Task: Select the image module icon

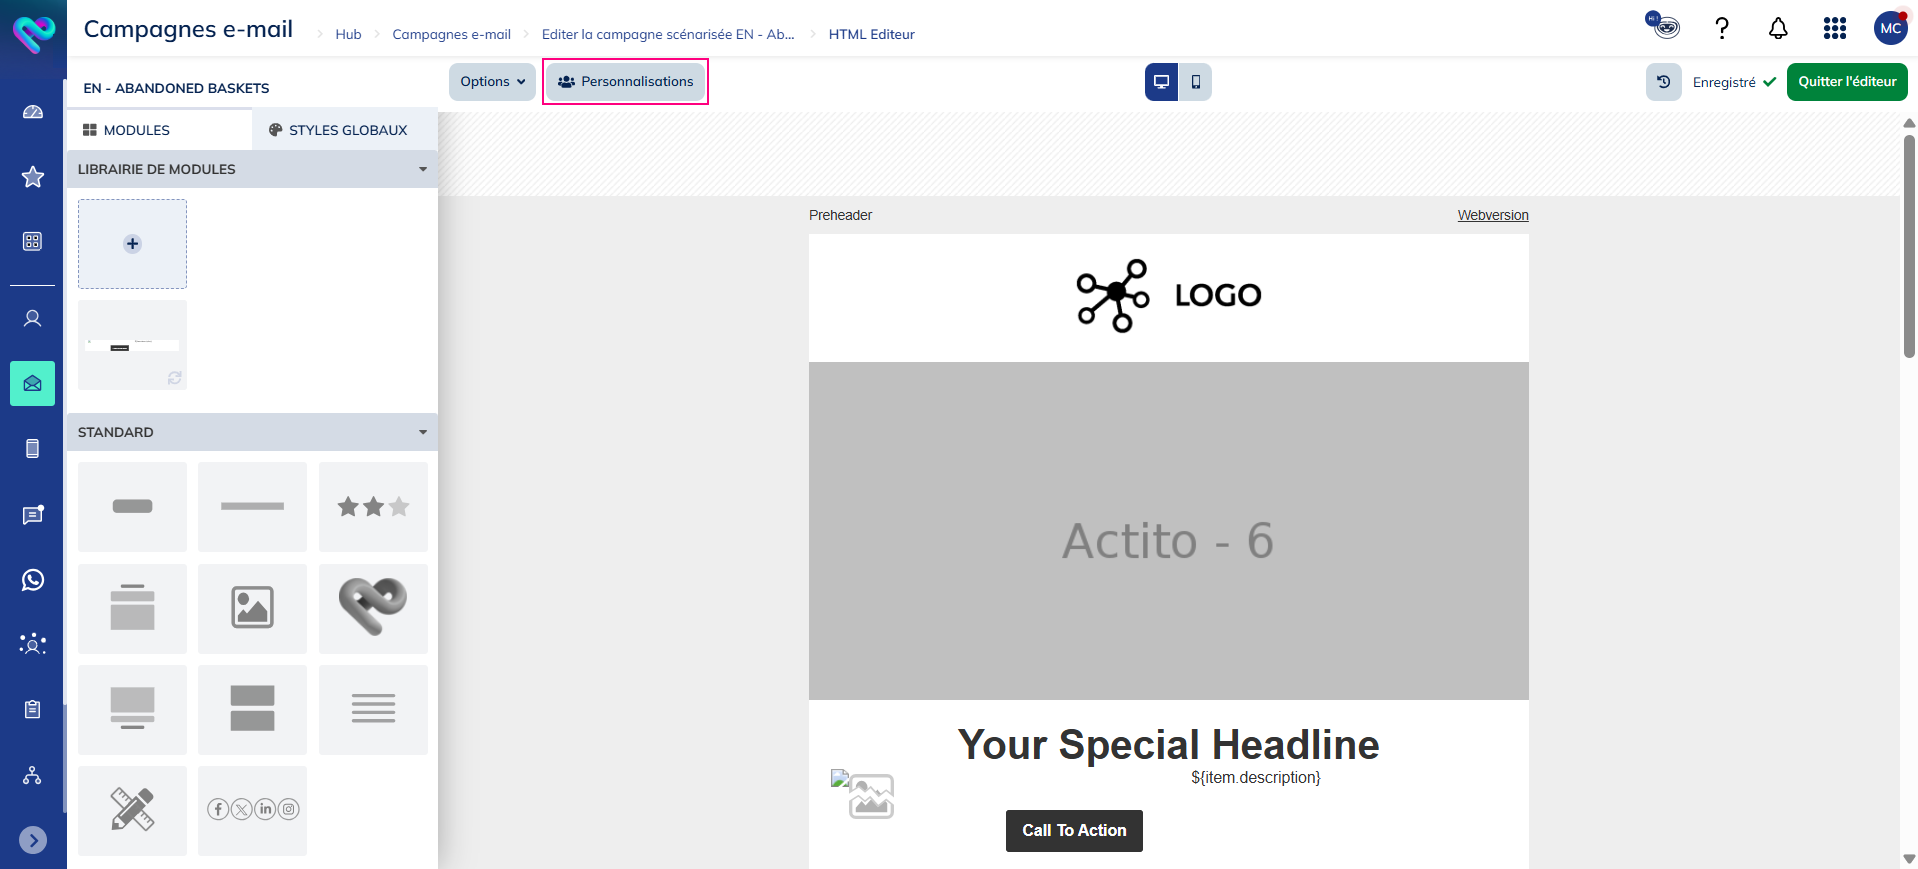Action: pyautogui.click(x=252, y=608)
